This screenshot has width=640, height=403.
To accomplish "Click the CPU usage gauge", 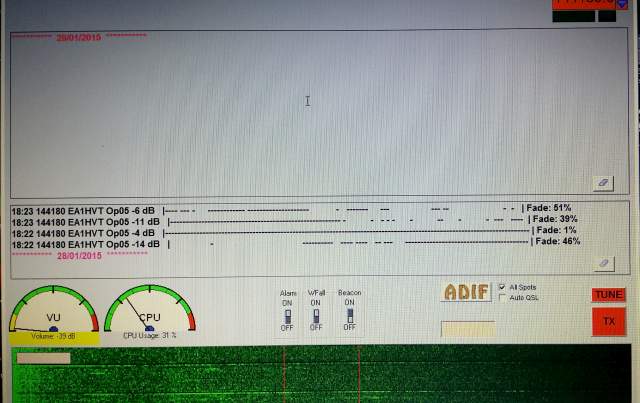I will pos(149,311).
